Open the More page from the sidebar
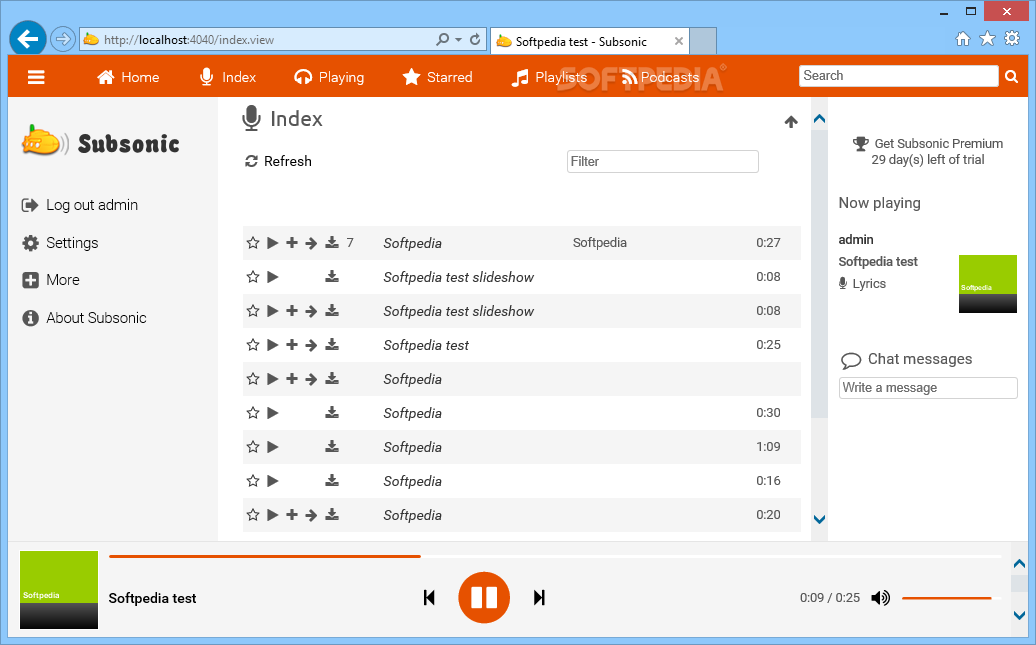 pyautogui.click(x=51, y=280)
